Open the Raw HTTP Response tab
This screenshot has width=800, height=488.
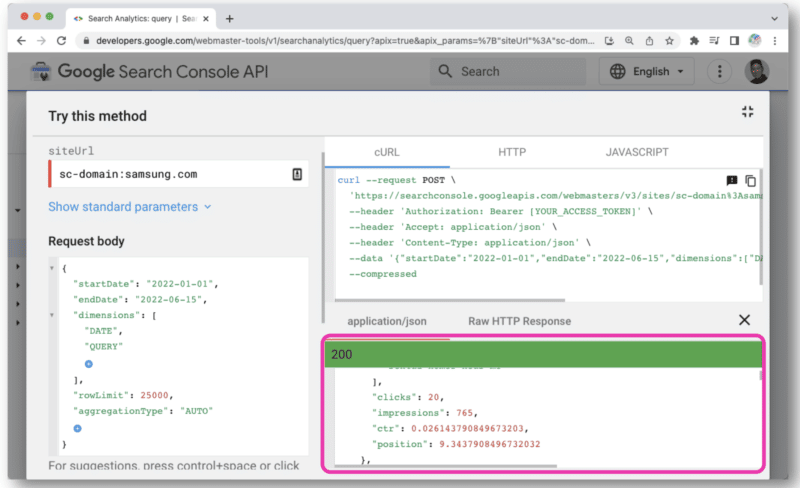point(519,321)
